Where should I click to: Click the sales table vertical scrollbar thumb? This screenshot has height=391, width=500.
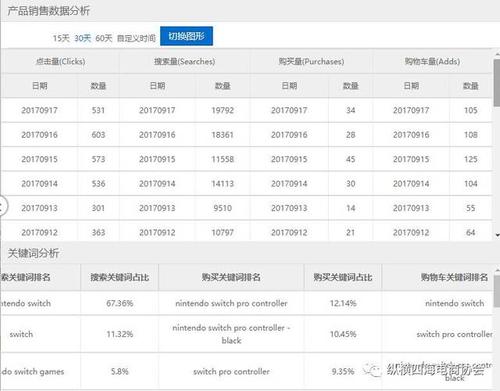[497, 83]
